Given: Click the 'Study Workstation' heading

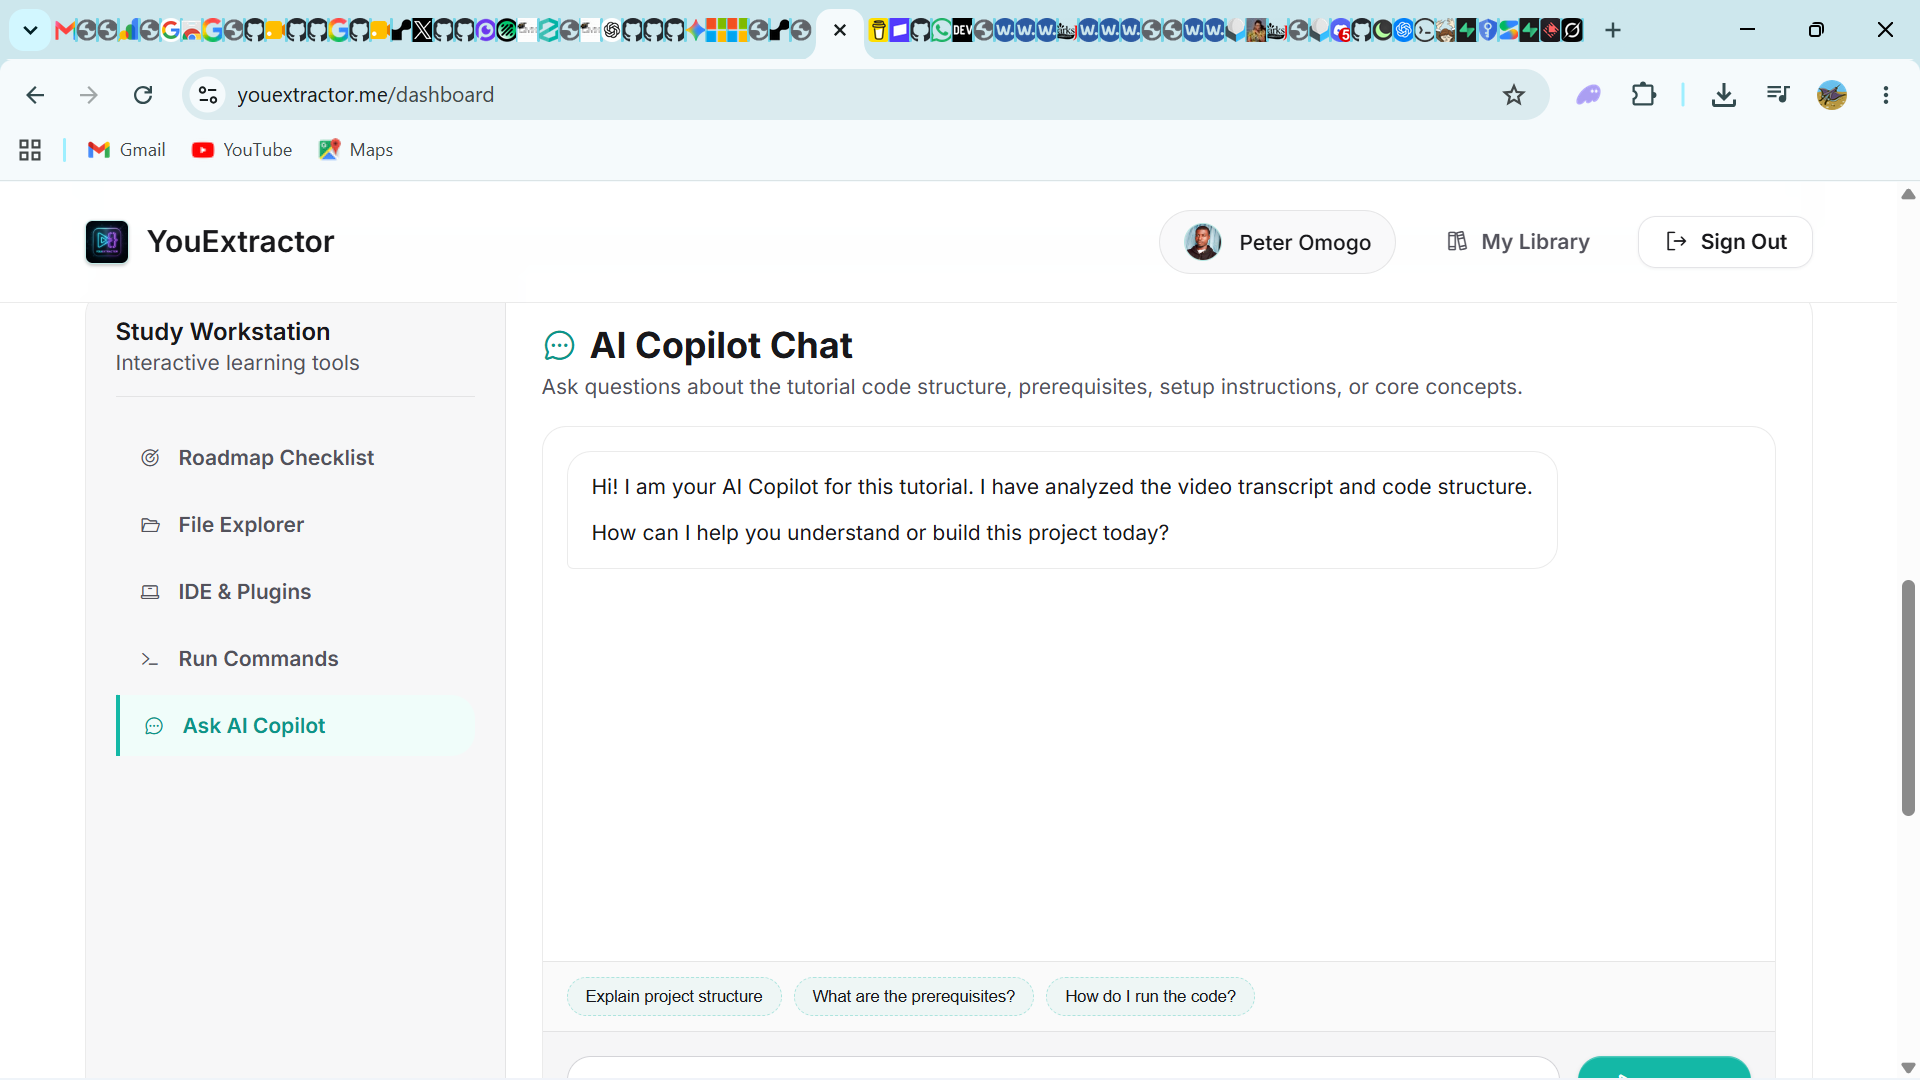Looking at the screenshot, I should (223, 332).
